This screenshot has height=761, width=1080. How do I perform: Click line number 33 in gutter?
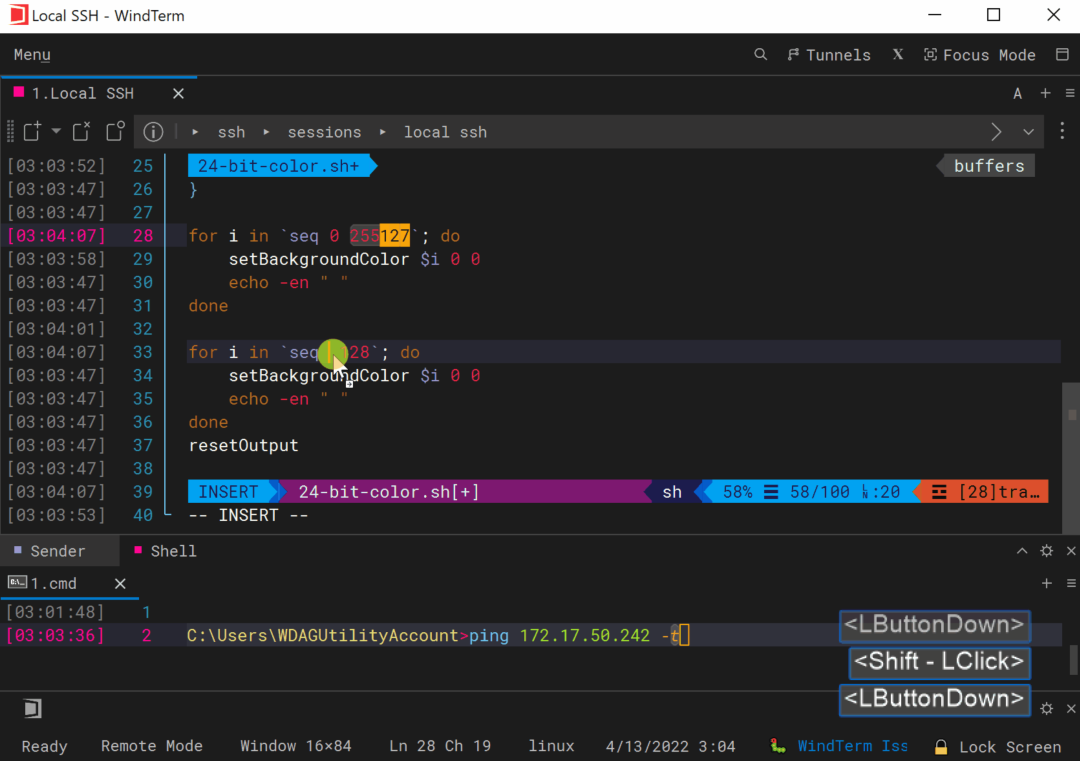(x=143, y=352)
